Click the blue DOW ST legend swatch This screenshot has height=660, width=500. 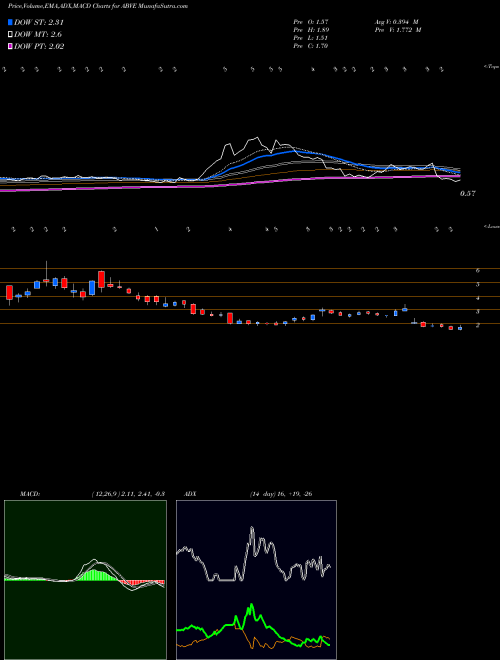[11, 22]
